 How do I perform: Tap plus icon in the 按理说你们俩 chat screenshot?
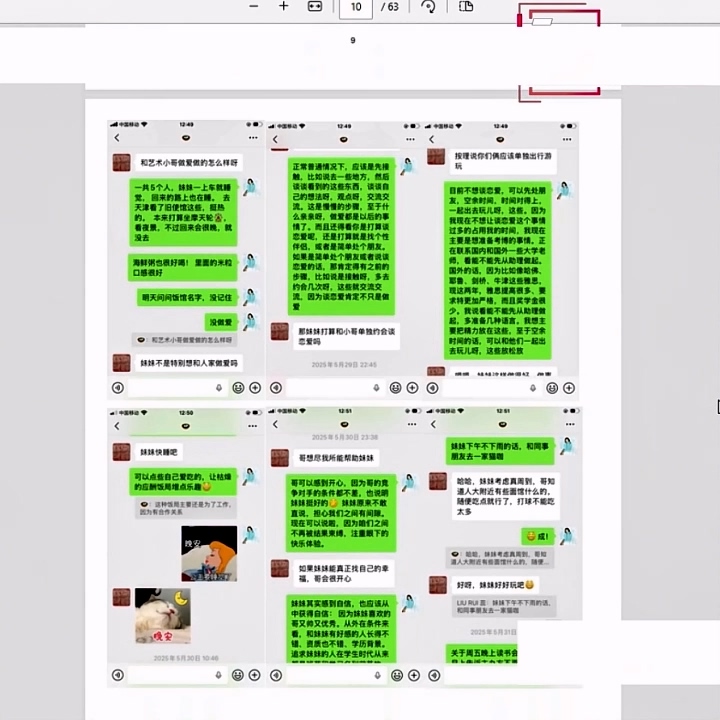click(x=569, y=388)
